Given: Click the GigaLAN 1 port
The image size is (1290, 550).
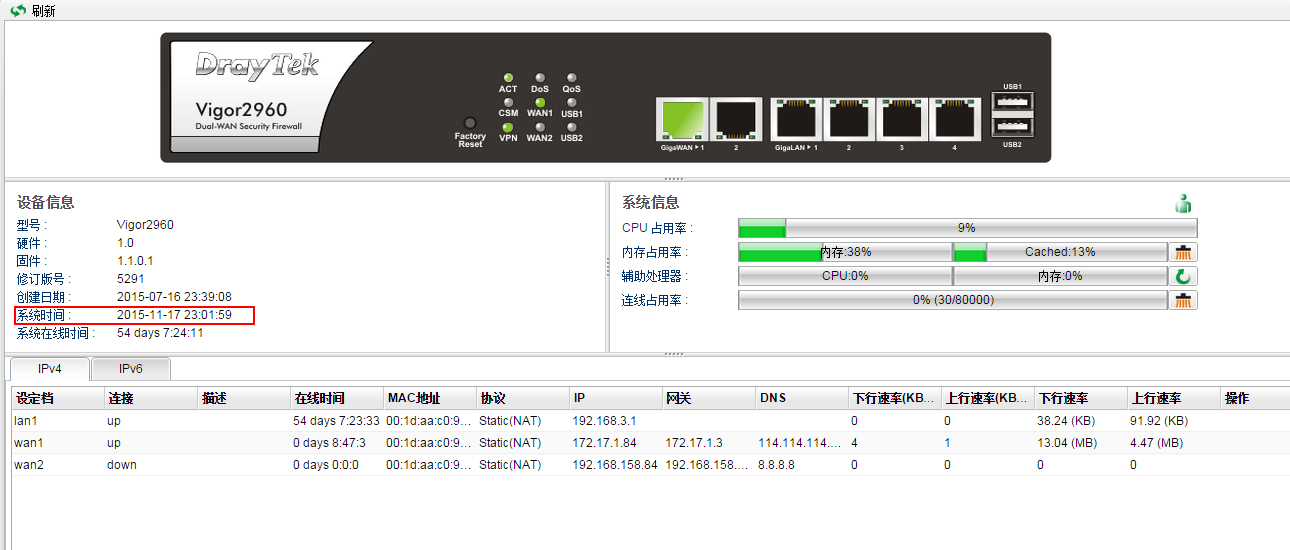Looking at the screenshot, I should (x=796, y=120).
